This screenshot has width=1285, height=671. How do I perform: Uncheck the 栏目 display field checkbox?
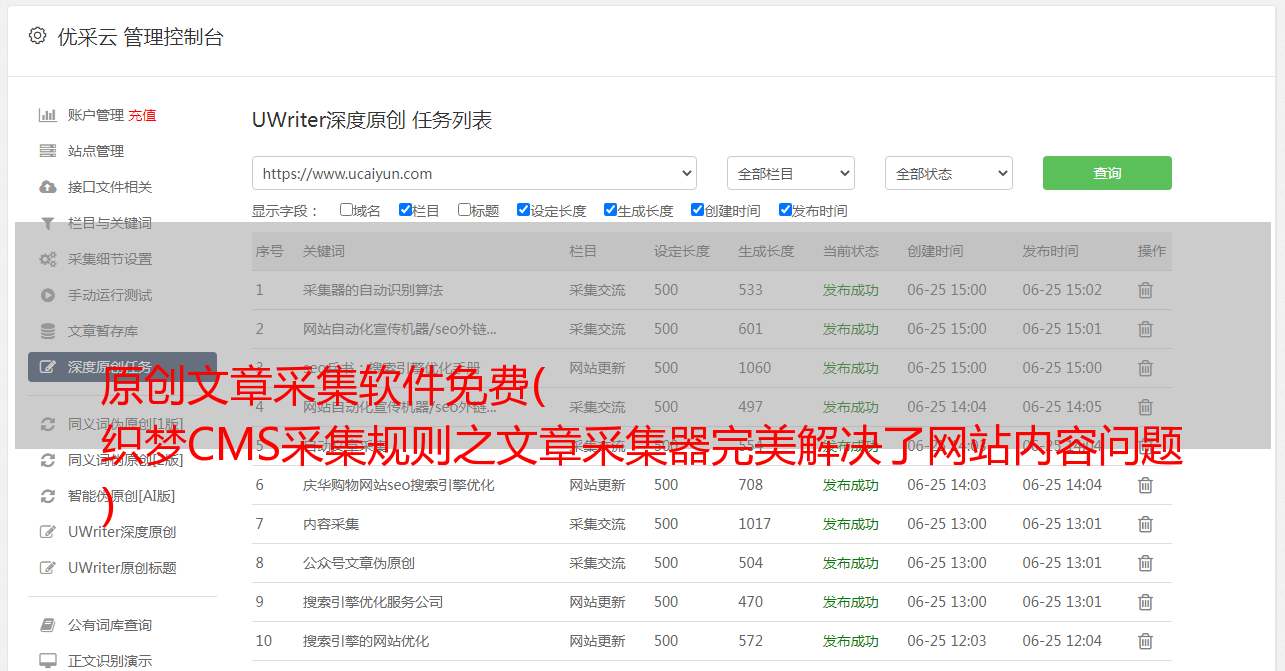tap(405, 210)
